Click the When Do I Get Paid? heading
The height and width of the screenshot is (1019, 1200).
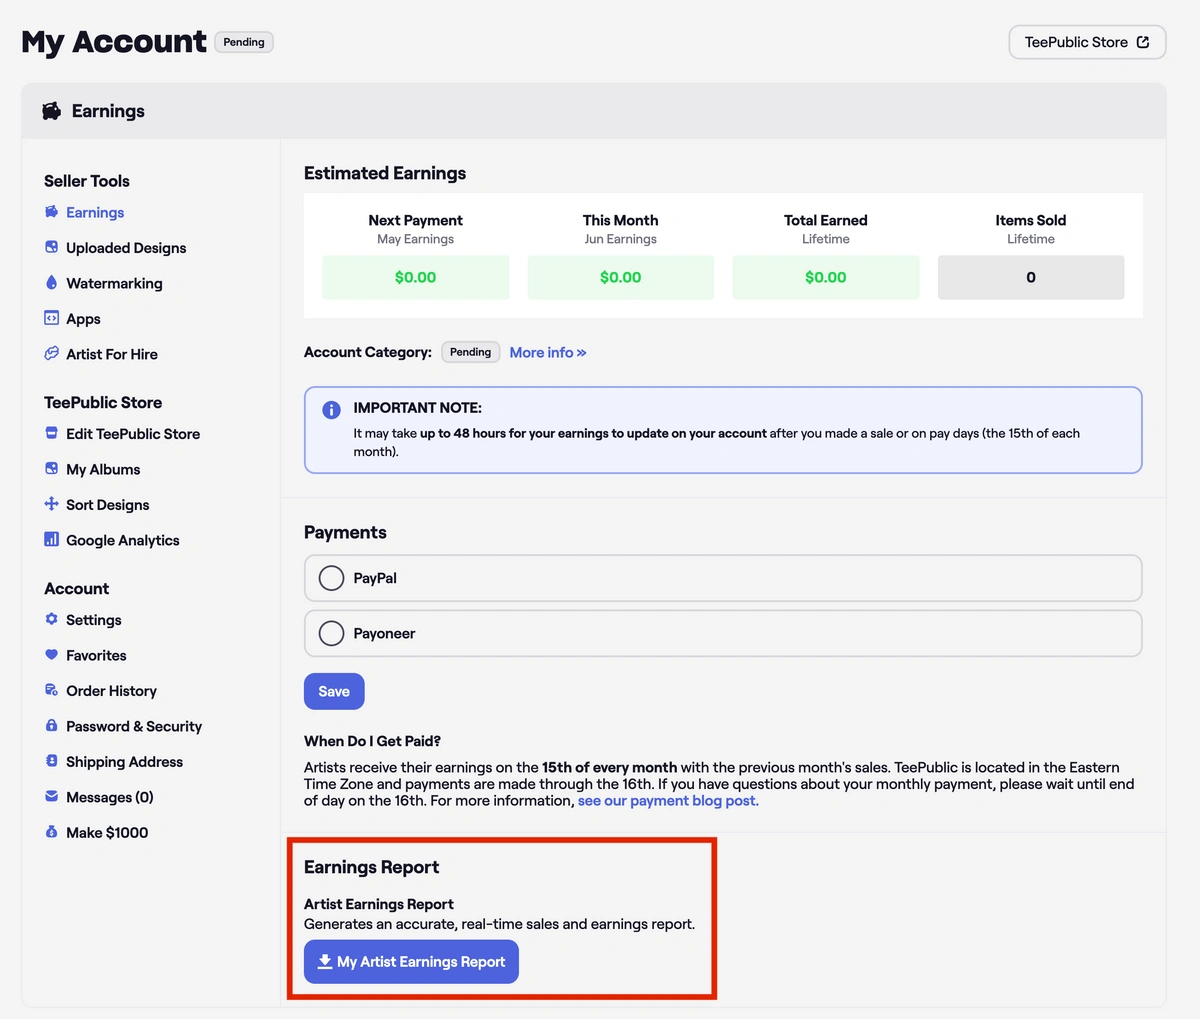pos(372,741)
